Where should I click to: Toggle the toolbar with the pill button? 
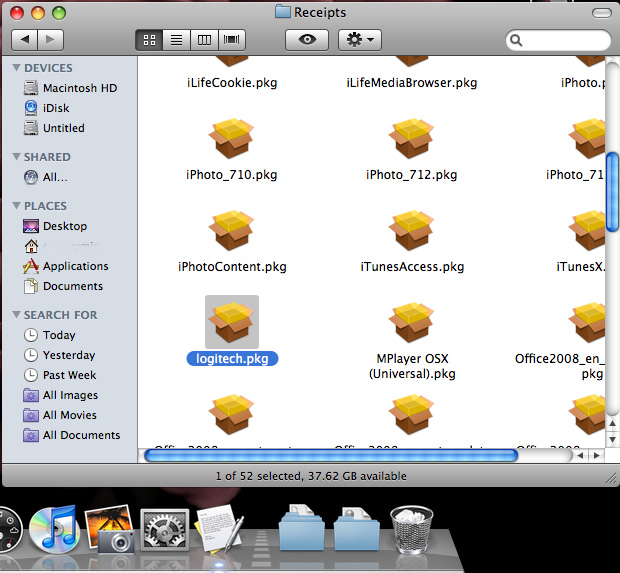[602, 13]
